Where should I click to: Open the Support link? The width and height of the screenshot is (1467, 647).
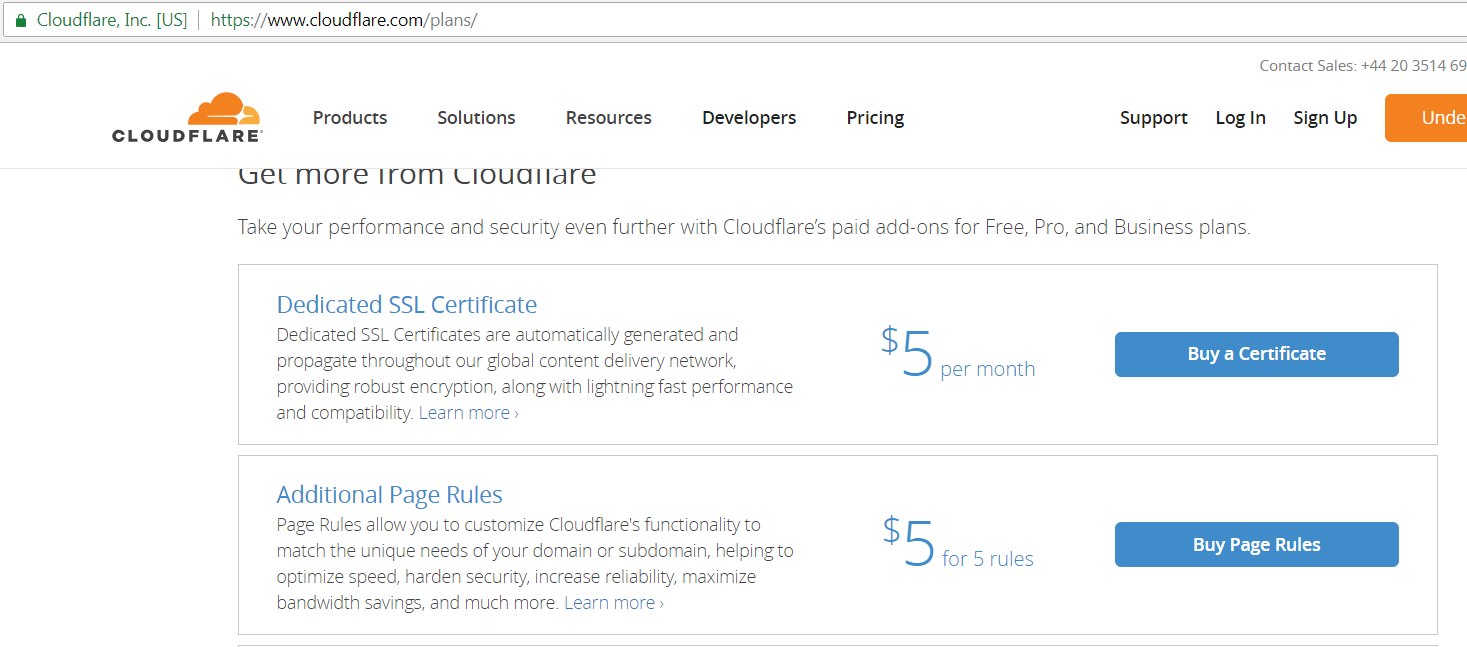[1154, 118]
